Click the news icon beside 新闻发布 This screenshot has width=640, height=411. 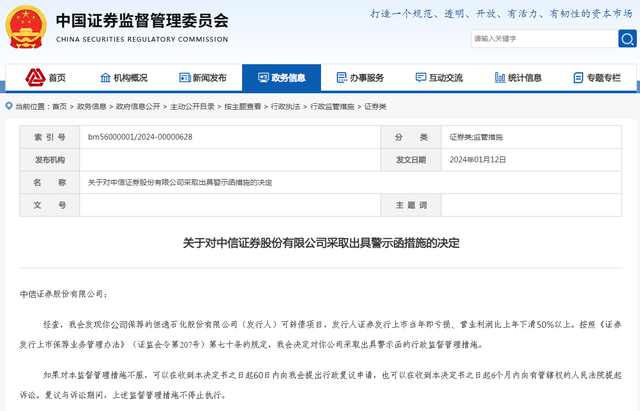184,78
